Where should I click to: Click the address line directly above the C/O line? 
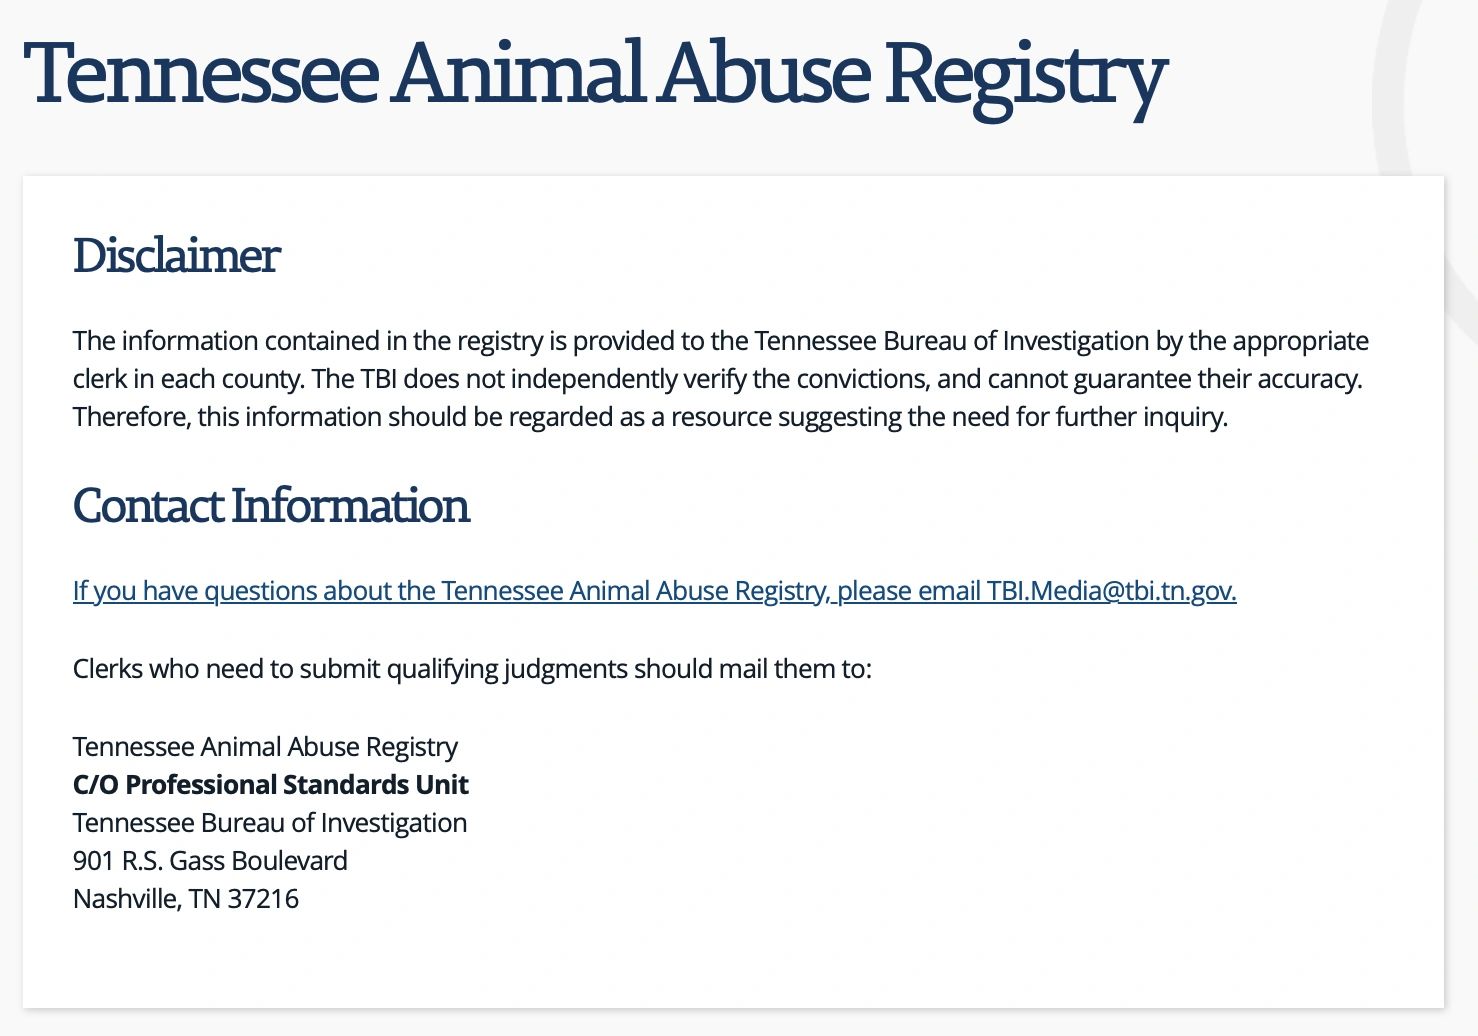point(265,747)
